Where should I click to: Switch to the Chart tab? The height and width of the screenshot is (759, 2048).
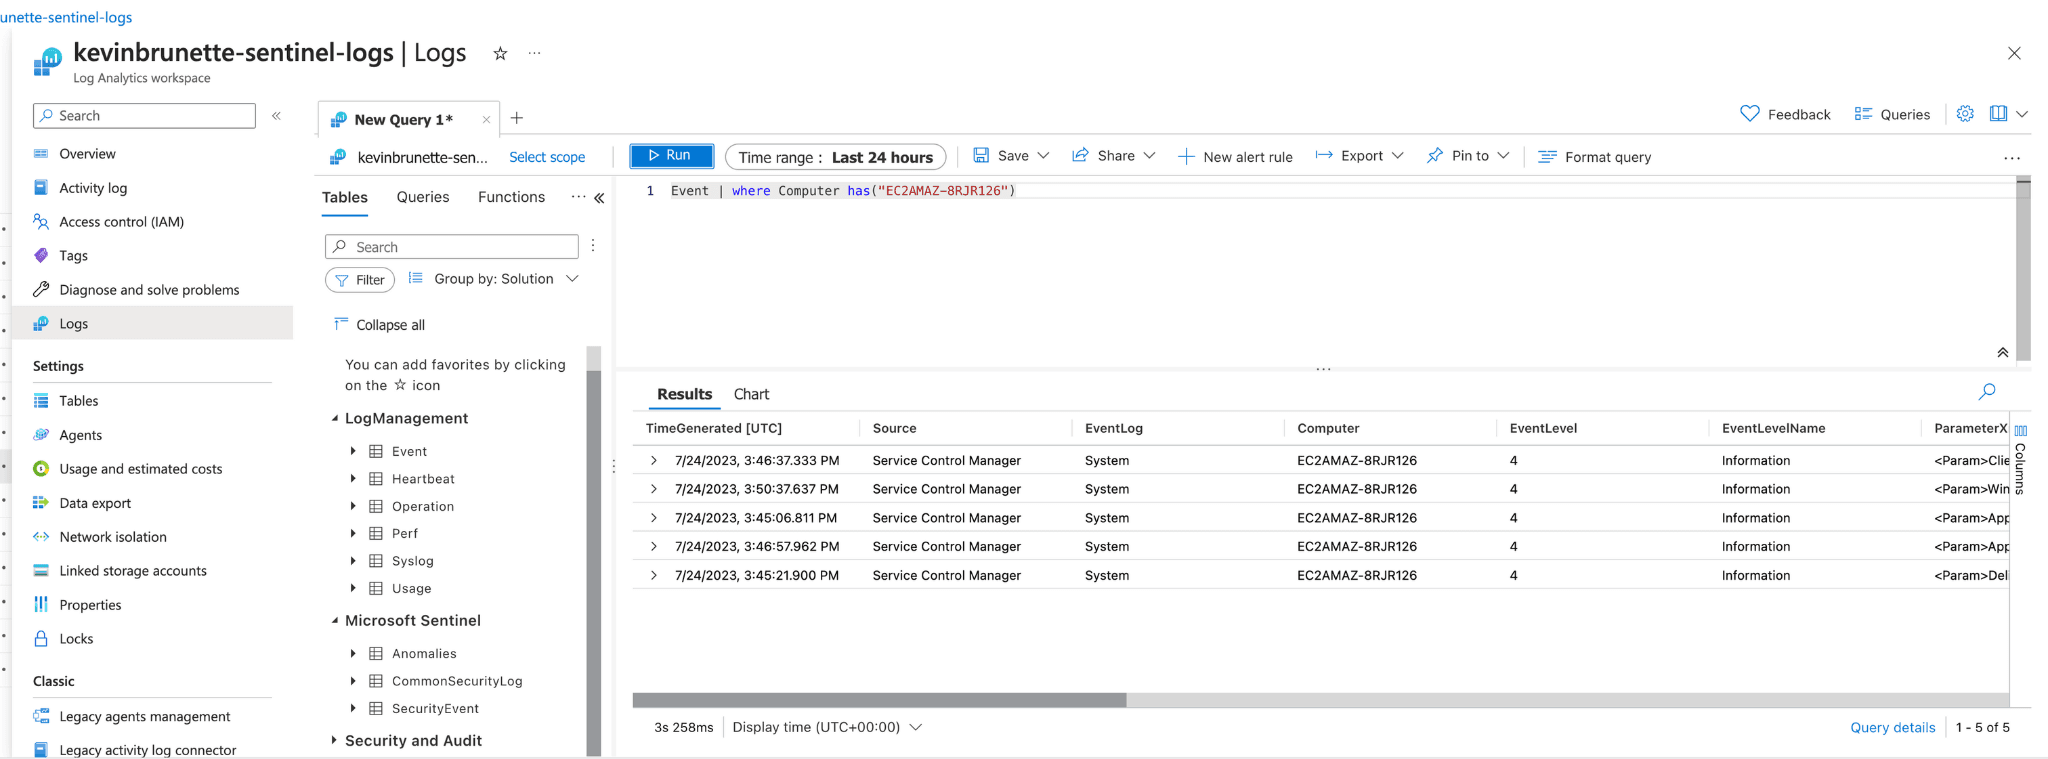751,394
